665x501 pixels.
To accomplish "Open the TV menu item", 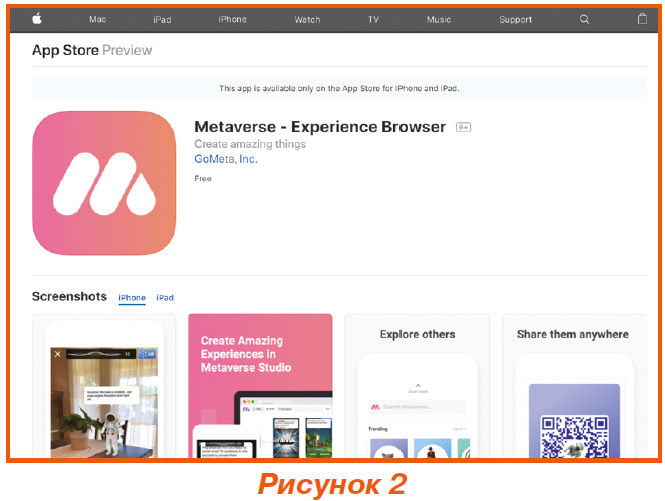I will click(373, 20).
